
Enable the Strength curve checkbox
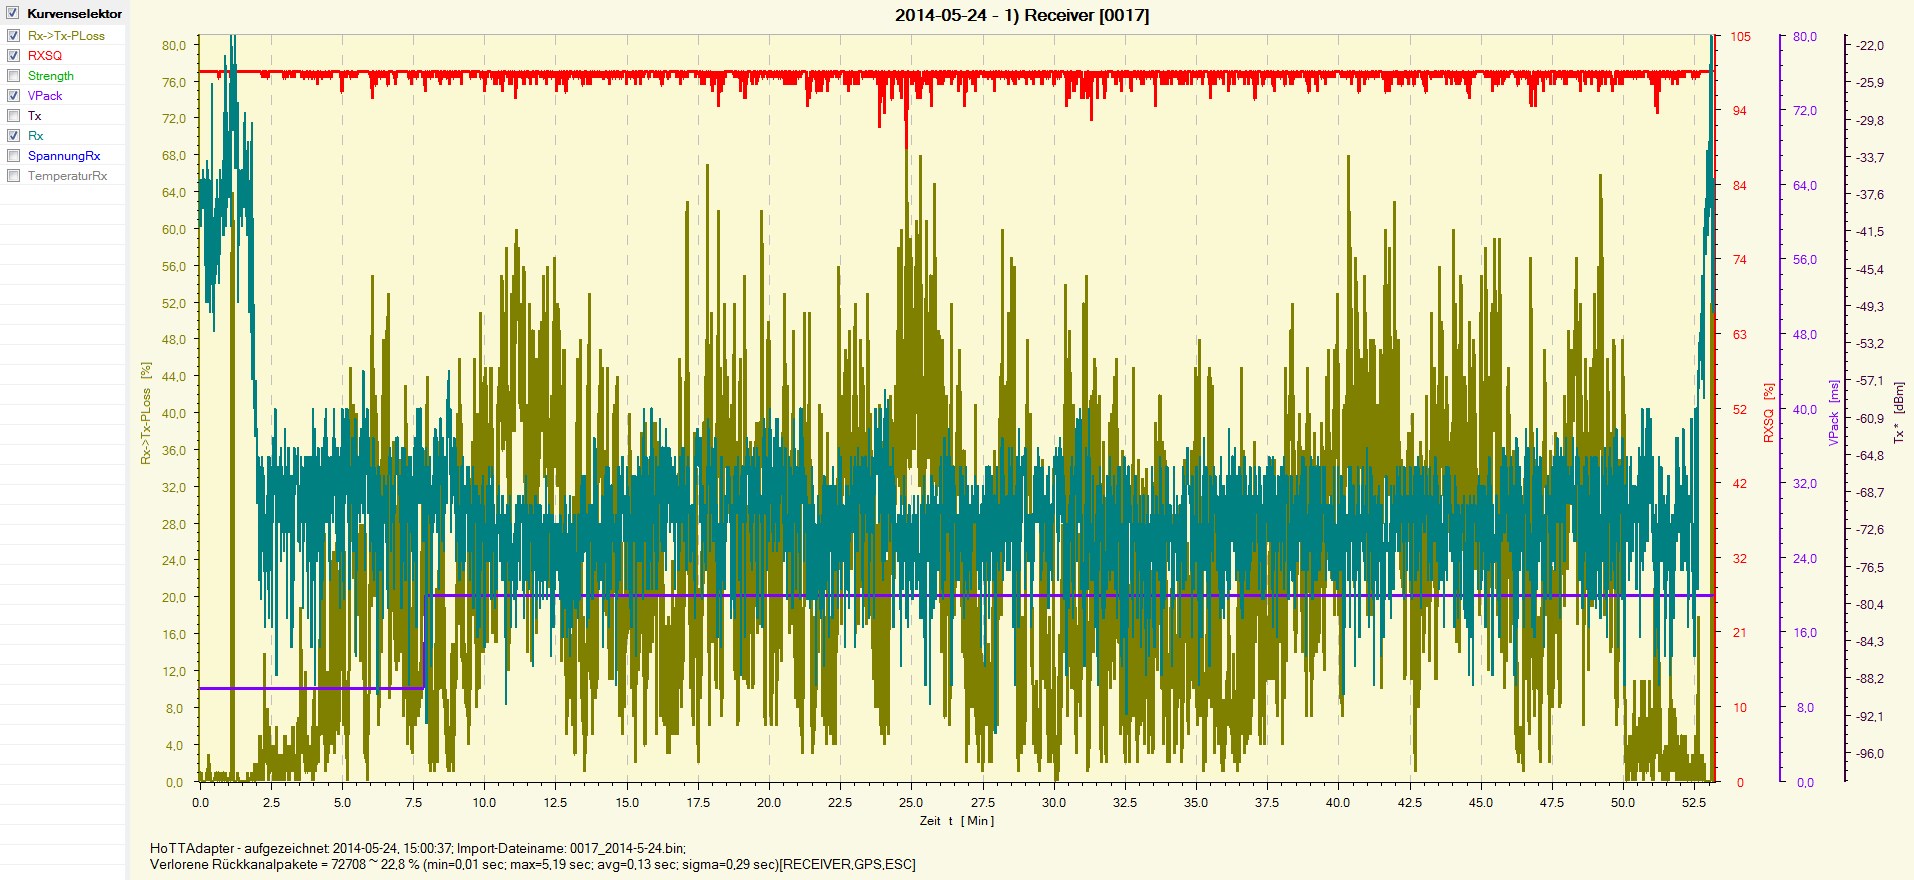14,76
